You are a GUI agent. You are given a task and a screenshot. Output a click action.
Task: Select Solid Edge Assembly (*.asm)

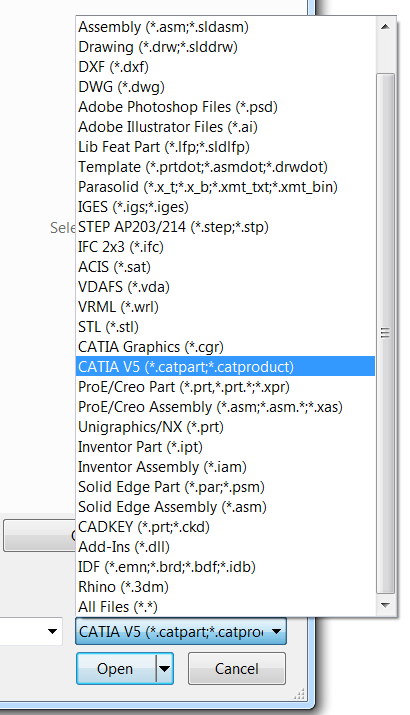tap(225, 507)
